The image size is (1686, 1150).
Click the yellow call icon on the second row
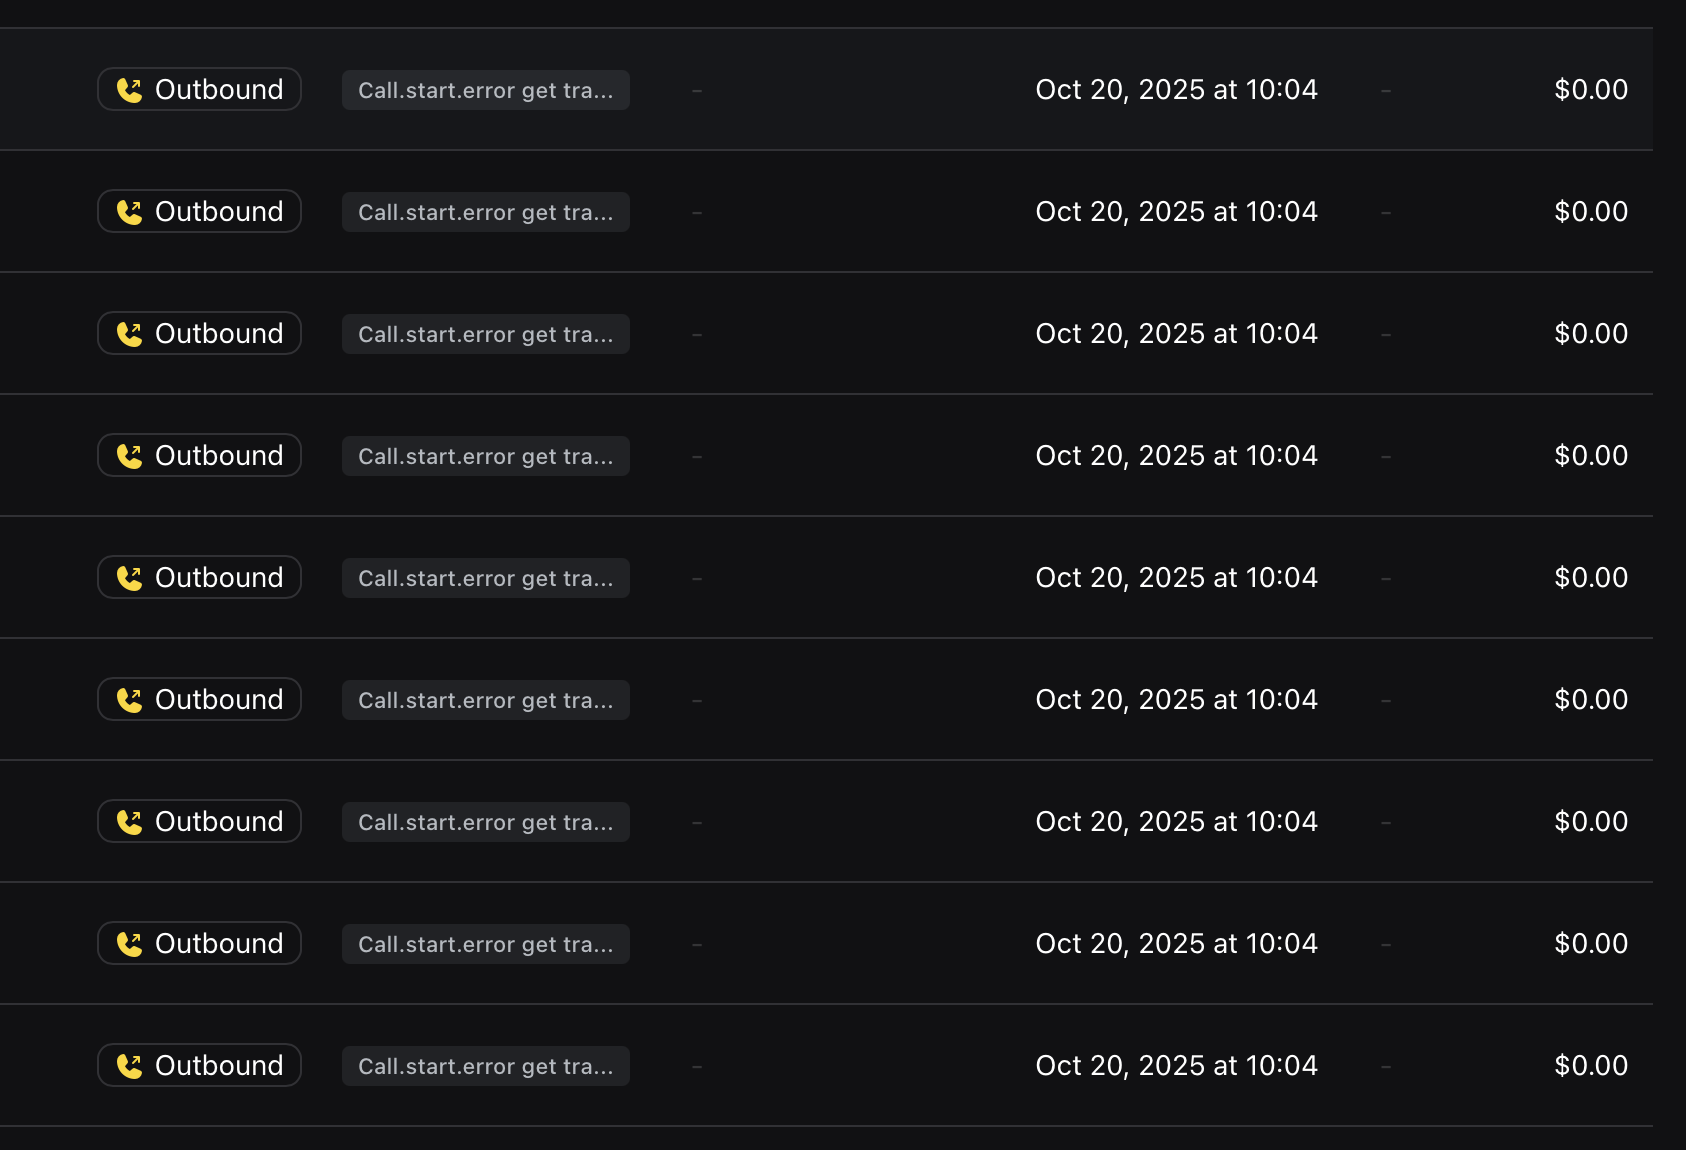(129, 211)
